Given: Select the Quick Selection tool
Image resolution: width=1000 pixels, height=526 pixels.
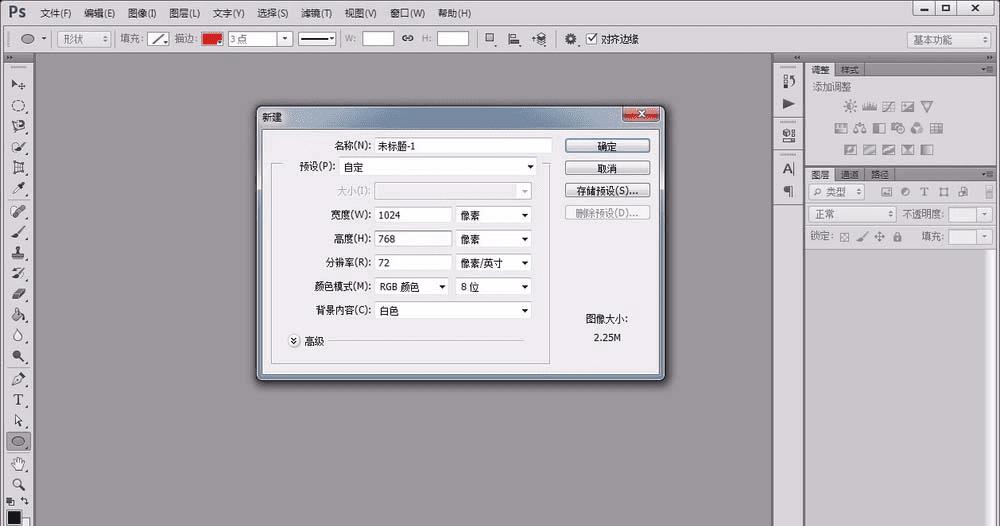Looking at the screenshot, I should coord(18,147).
